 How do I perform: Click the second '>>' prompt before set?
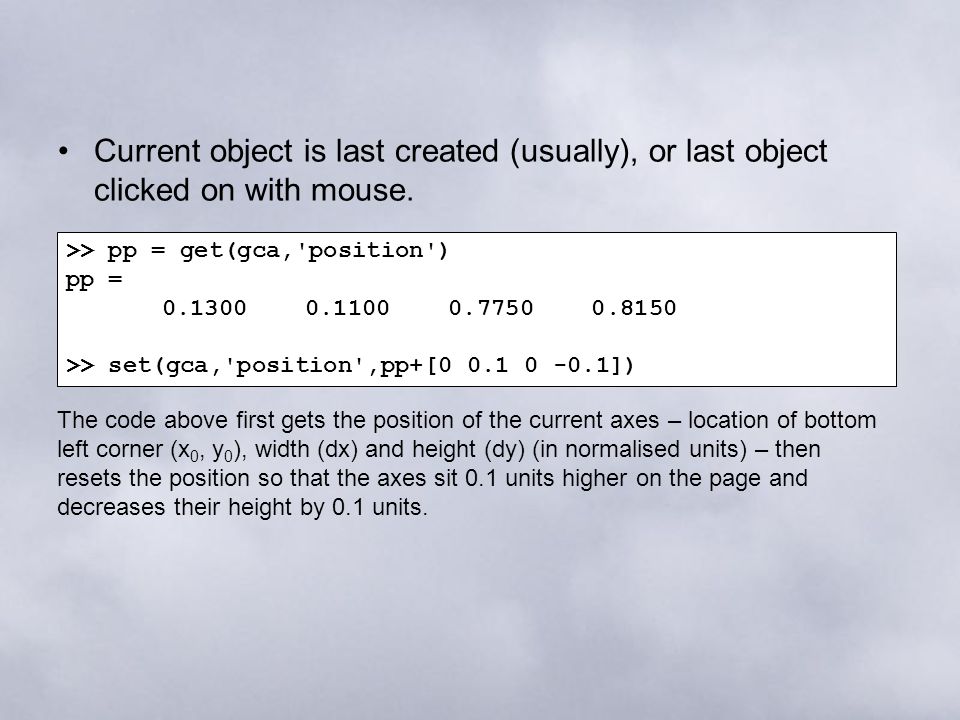point(80,366)
